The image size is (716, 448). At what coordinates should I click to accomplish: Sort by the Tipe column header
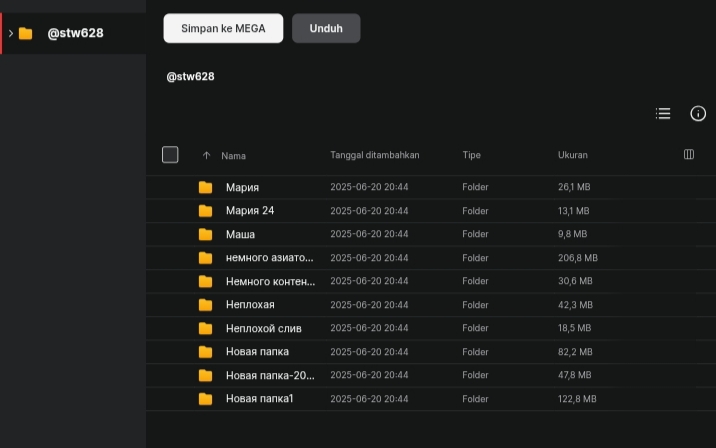pos(471,155)
